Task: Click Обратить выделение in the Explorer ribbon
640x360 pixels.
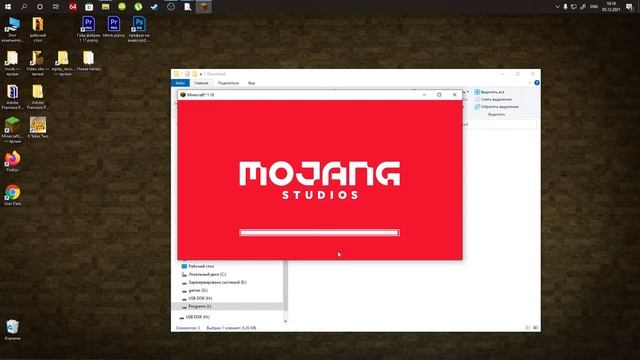Action: (x=496, y=107)
